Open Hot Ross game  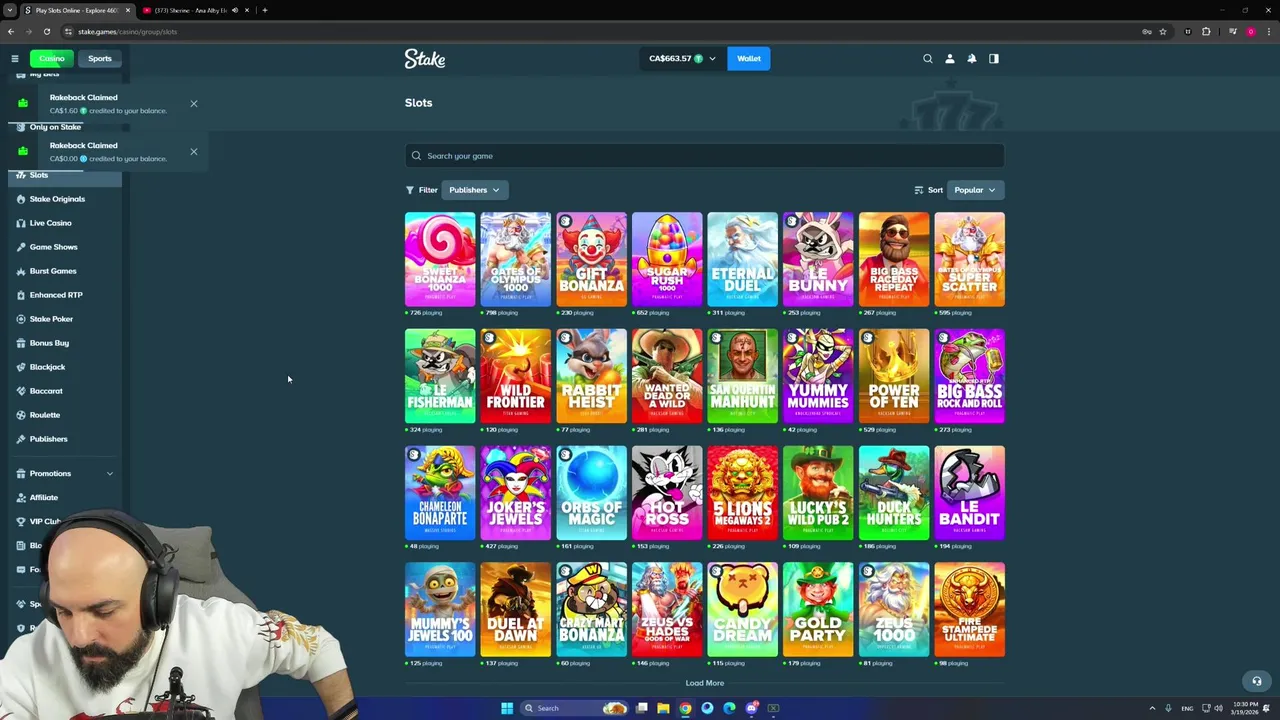pos(667,493)
